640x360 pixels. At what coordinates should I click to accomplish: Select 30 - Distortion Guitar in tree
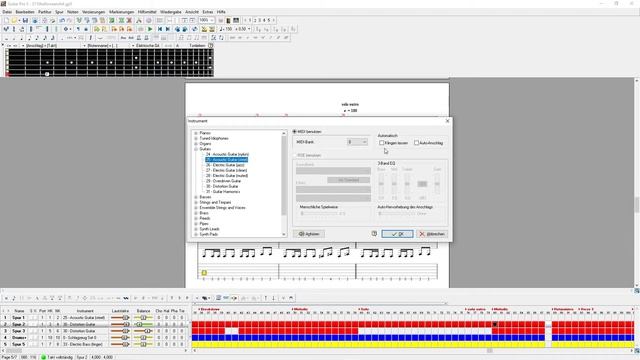click(x=222, y=186)
